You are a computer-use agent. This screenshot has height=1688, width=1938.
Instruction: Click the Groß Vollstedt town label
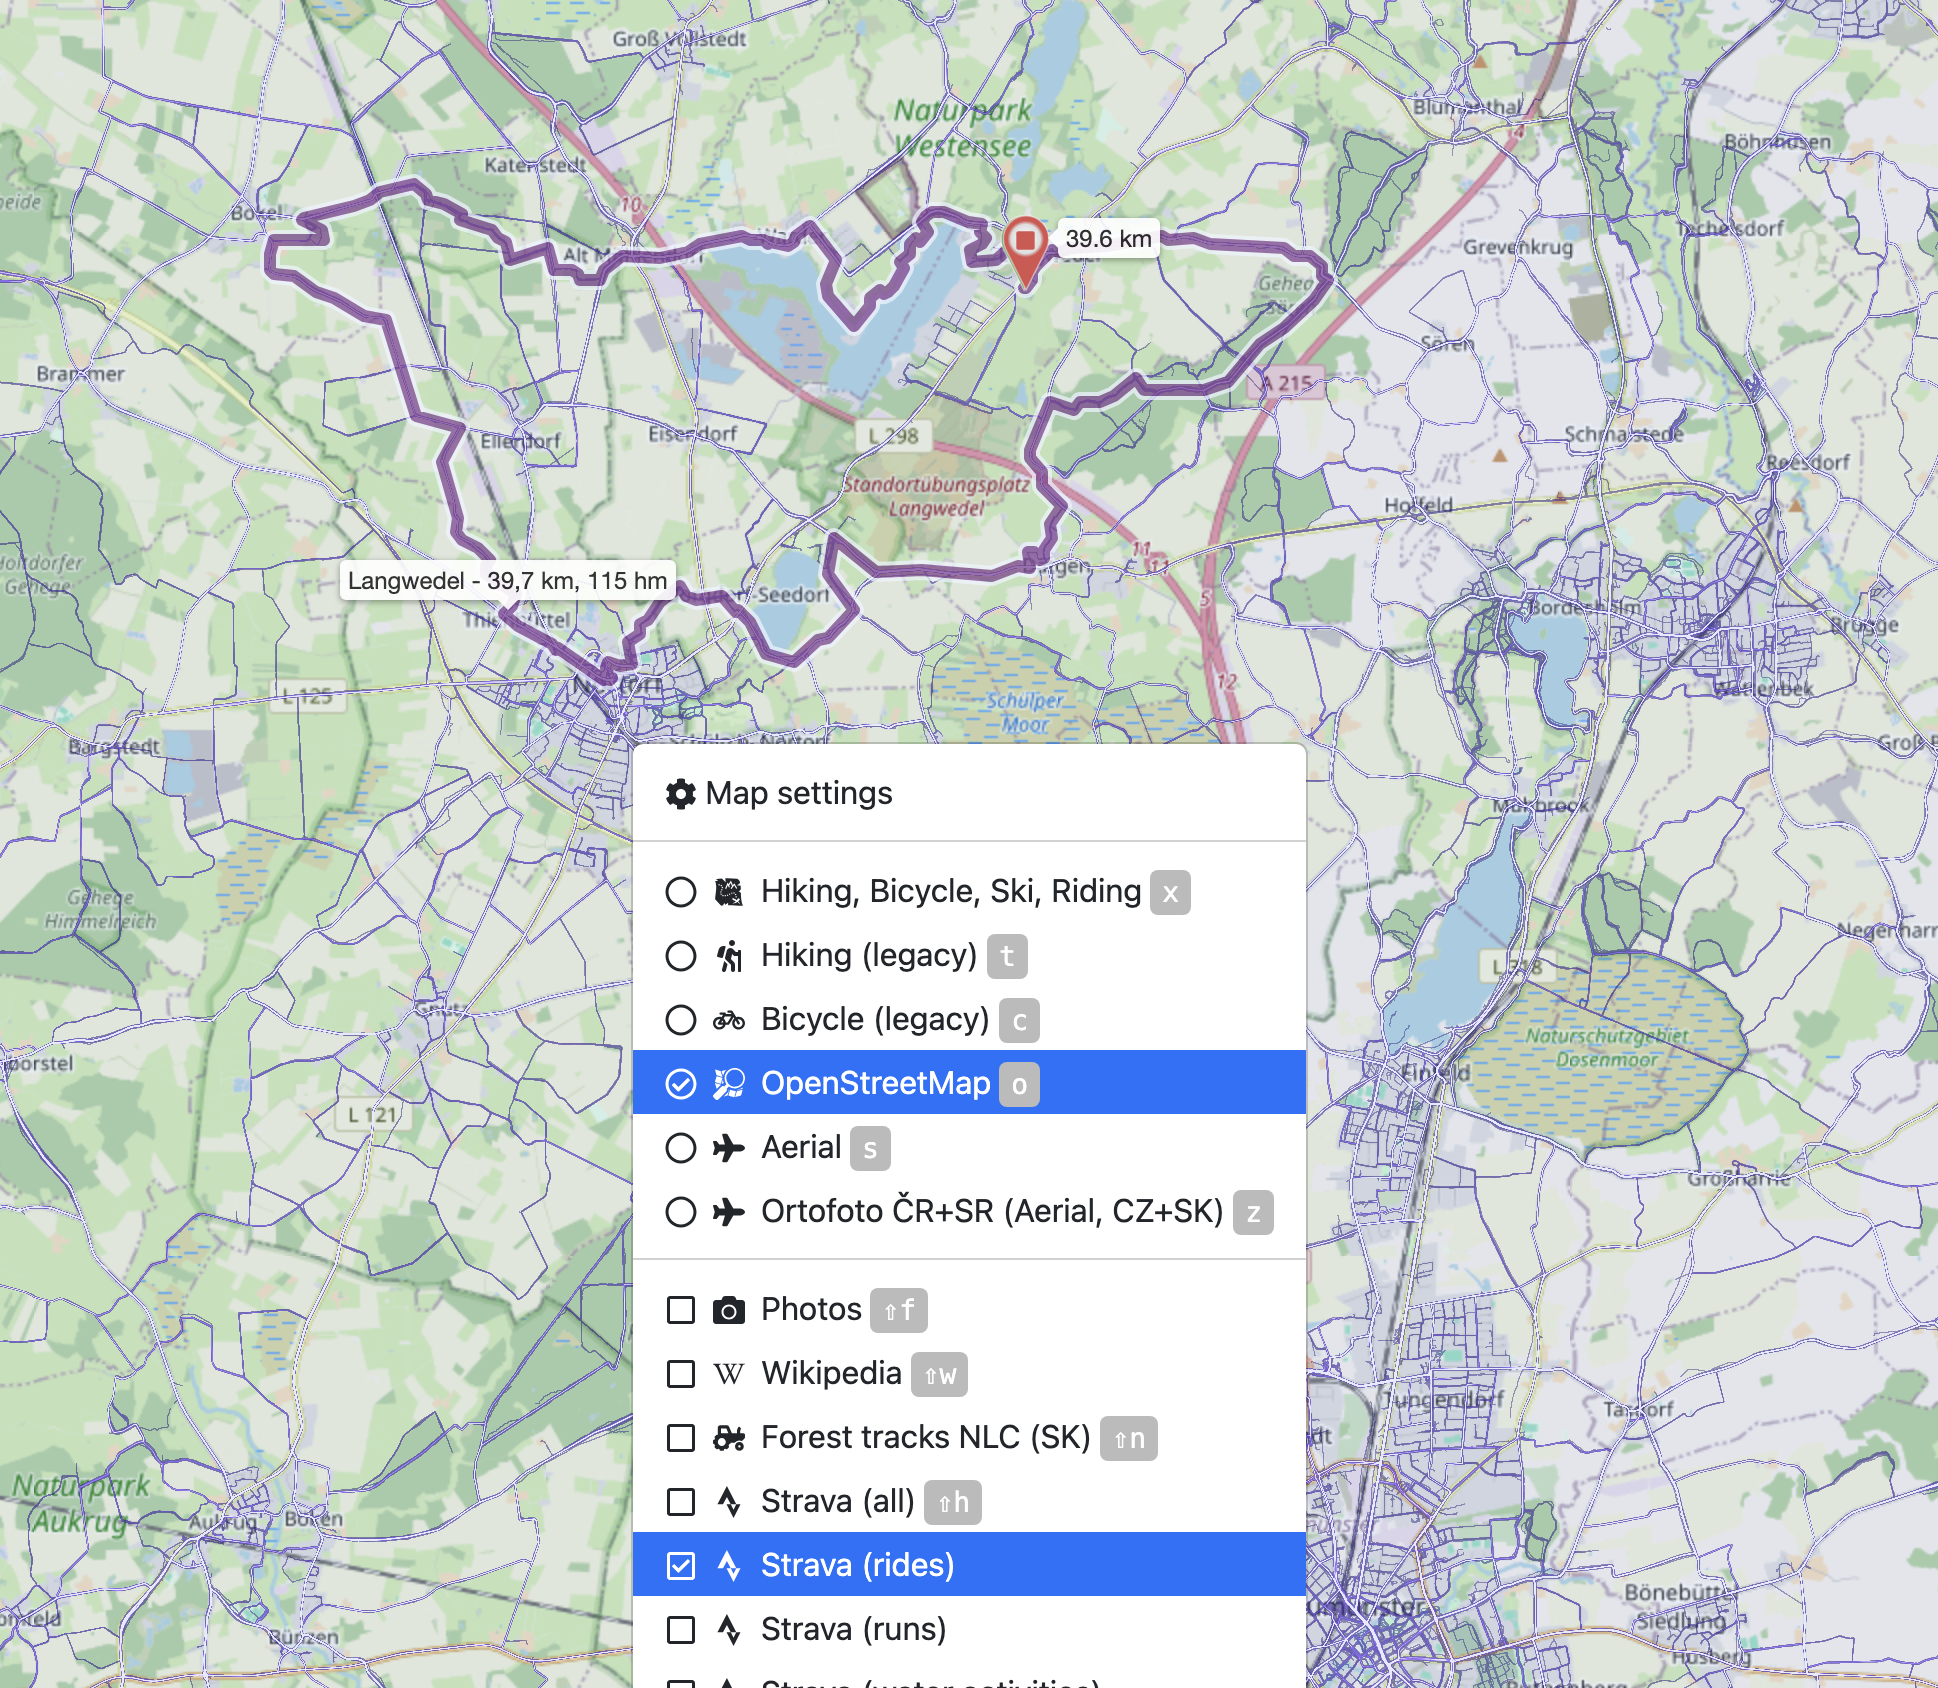(679, 40)
